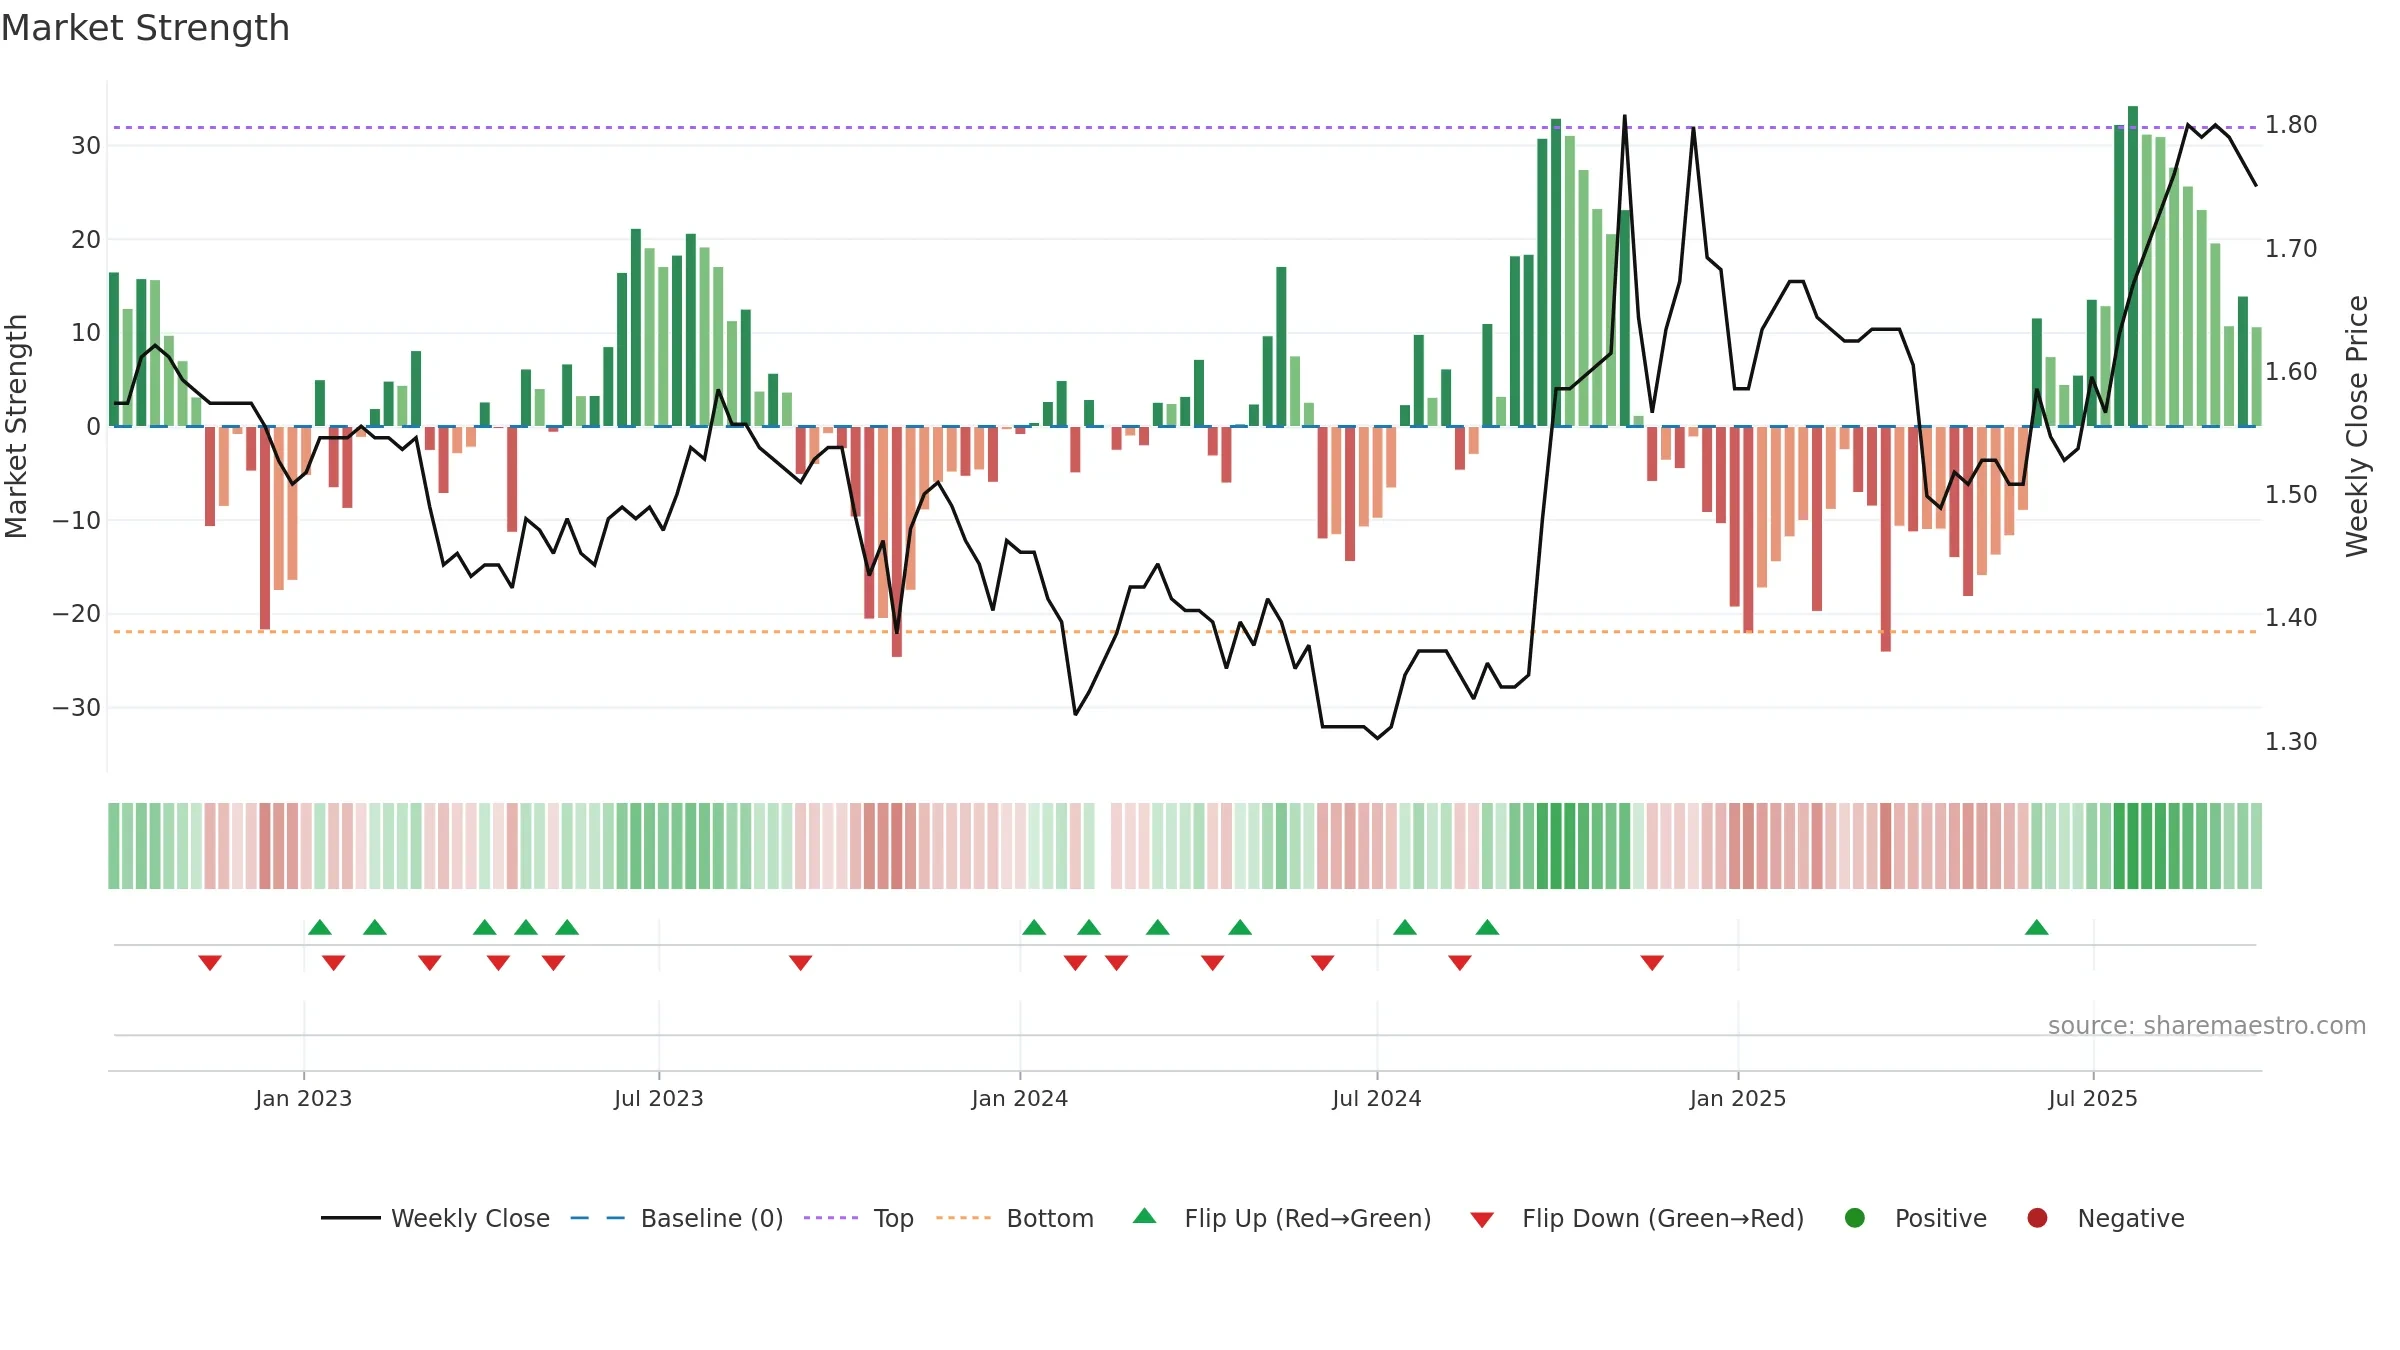Click the 1.40 price axis label

(x=2291, y=618)
